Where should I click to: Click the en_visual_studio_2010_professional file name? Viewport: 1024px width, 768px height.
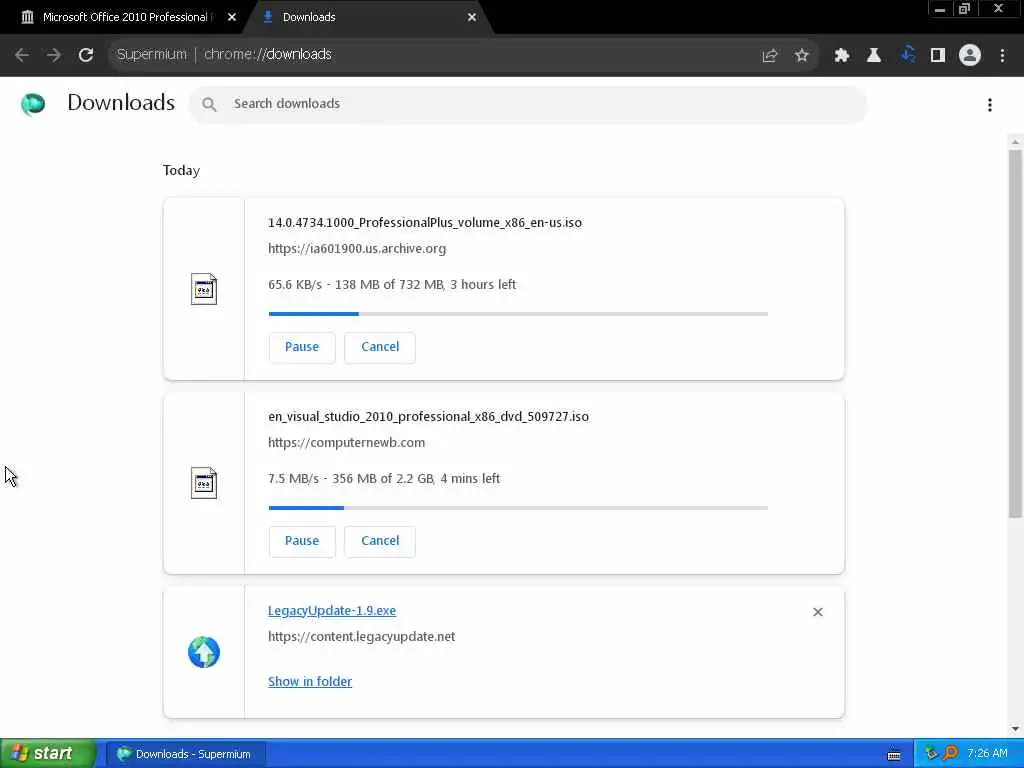tap(428, 417)
